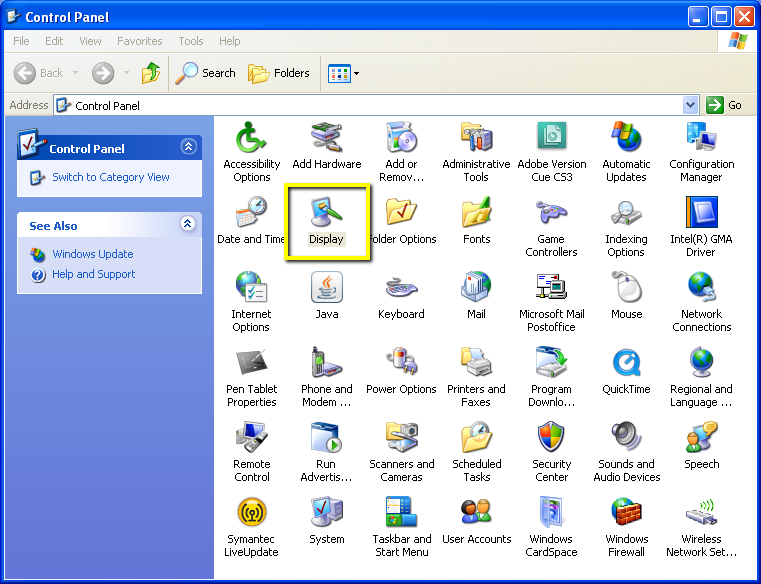Select Phone and Modem icon
This screenshot has width=761, height=584.
coord(327,362)
